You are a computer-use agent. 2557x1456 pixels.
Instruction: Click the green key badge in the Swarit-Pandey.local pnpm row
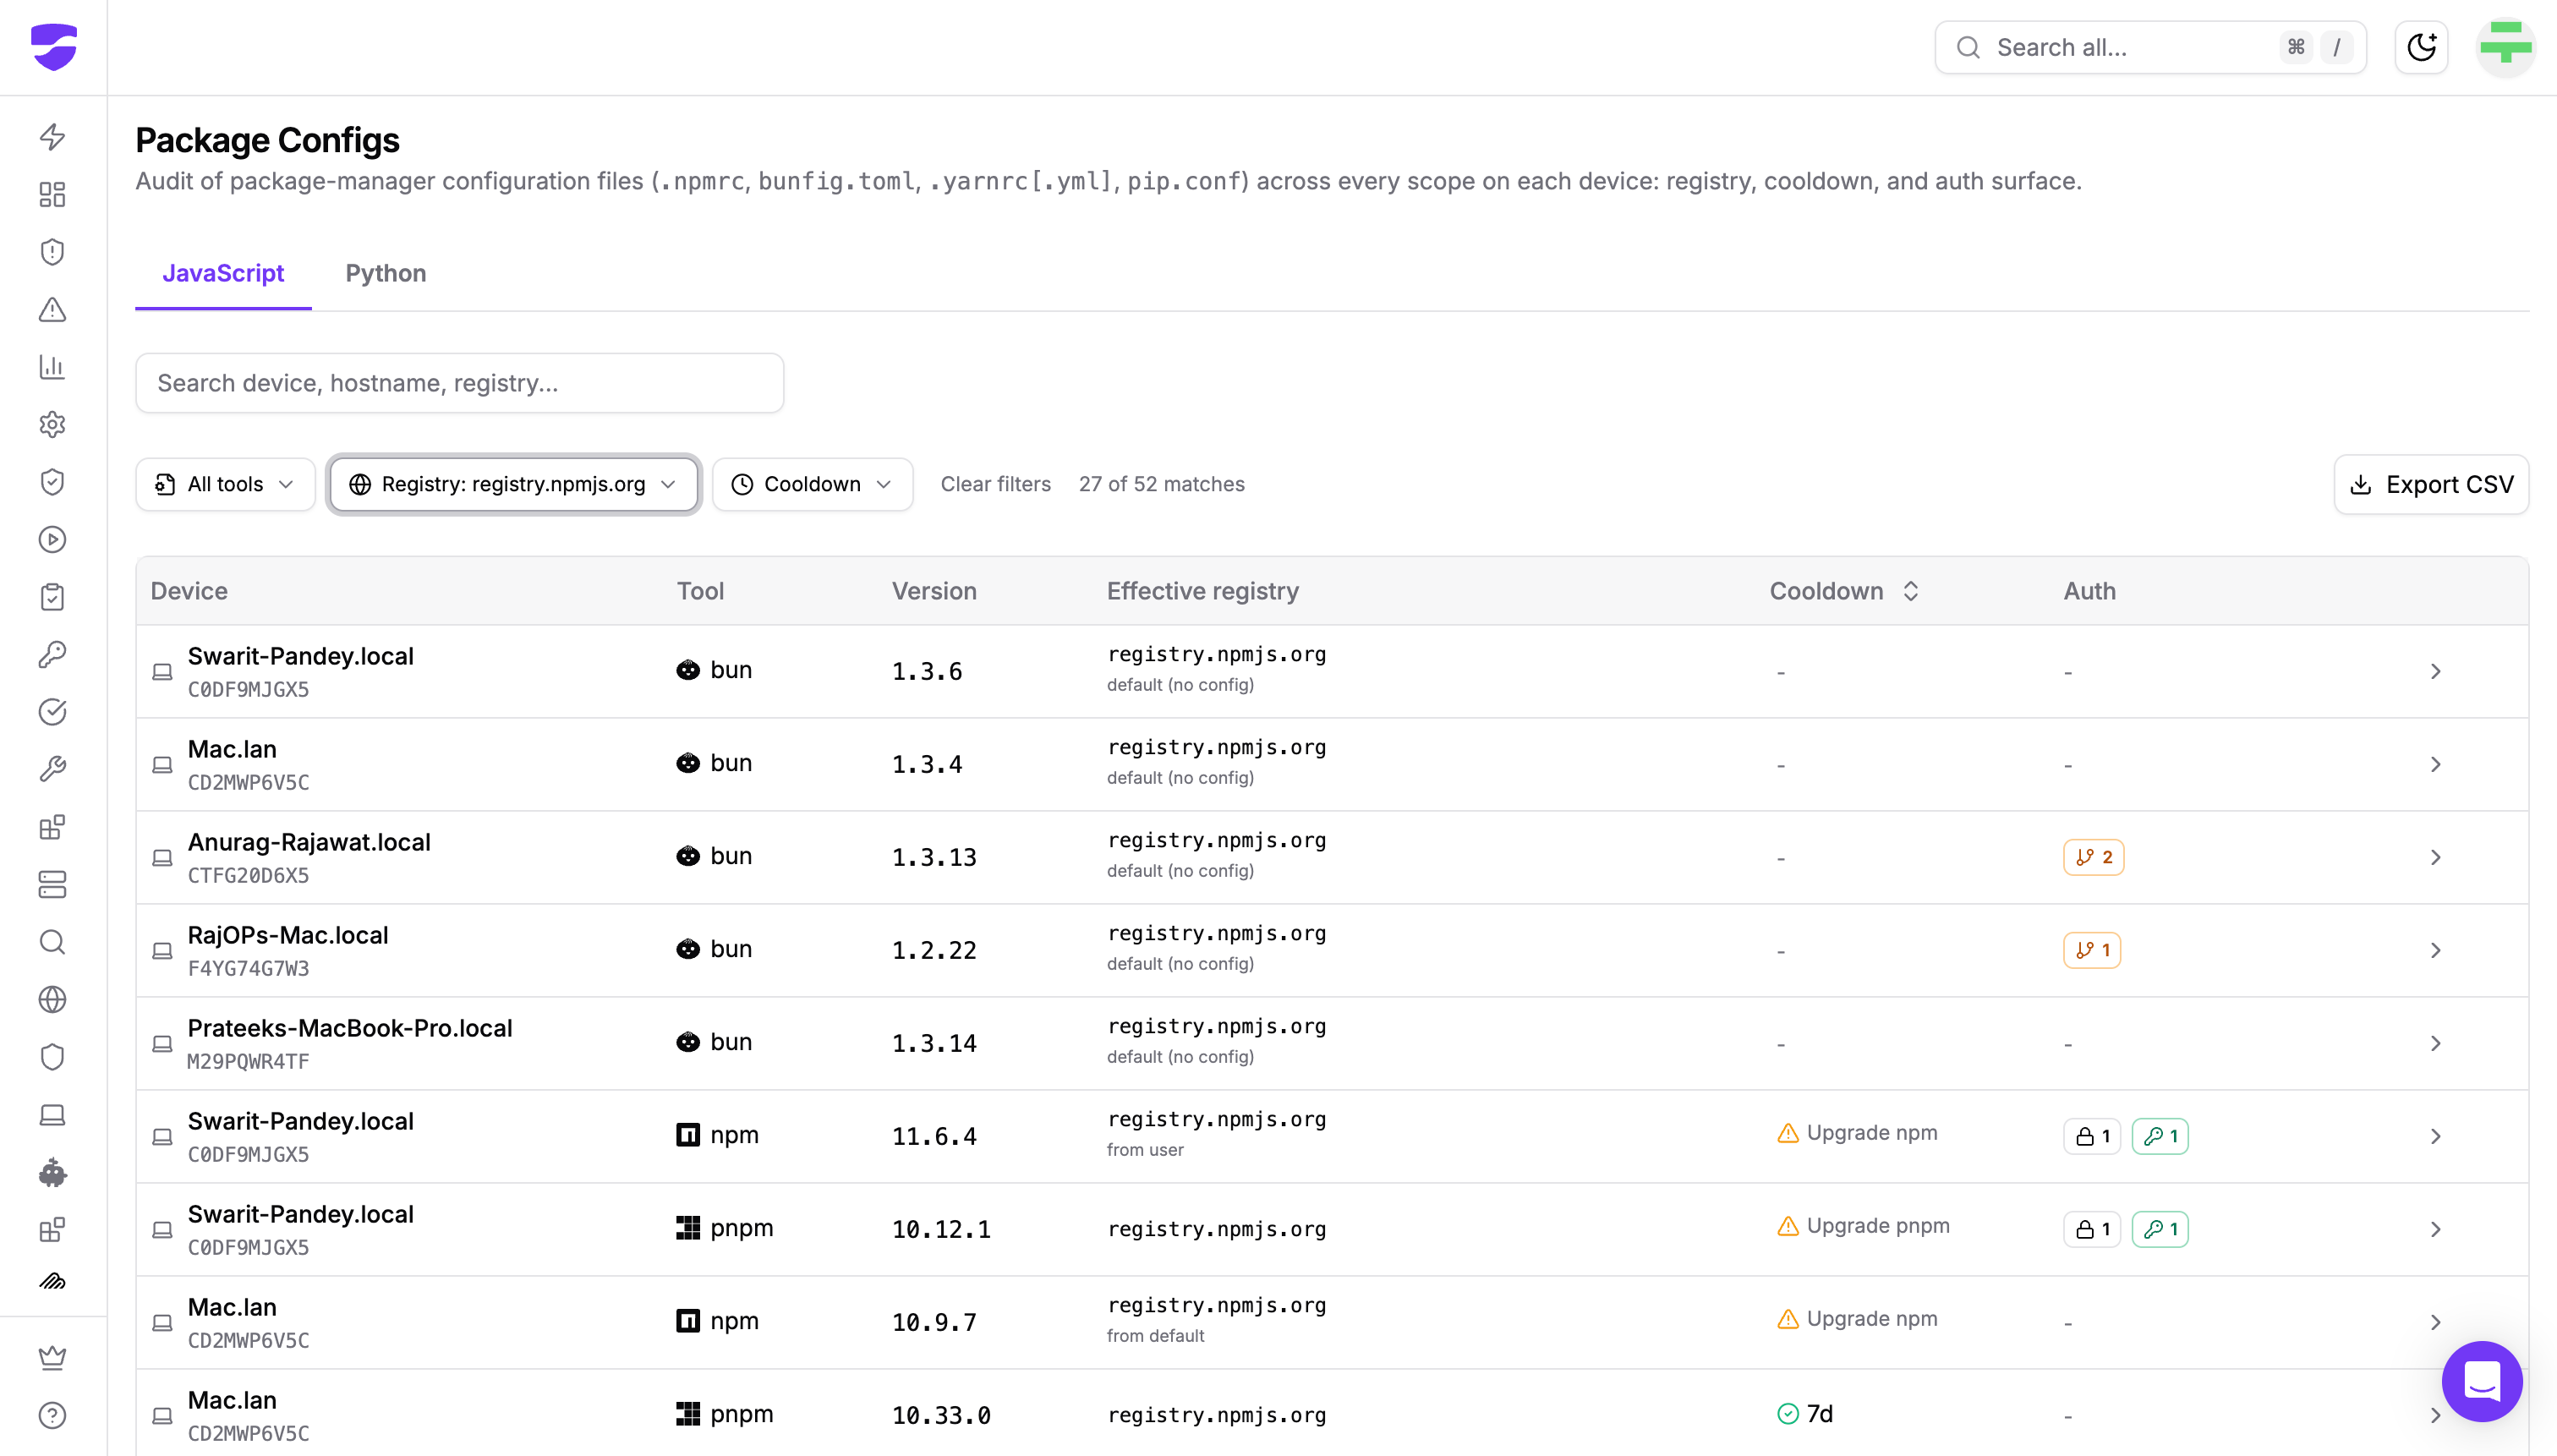point(2160,1229)
